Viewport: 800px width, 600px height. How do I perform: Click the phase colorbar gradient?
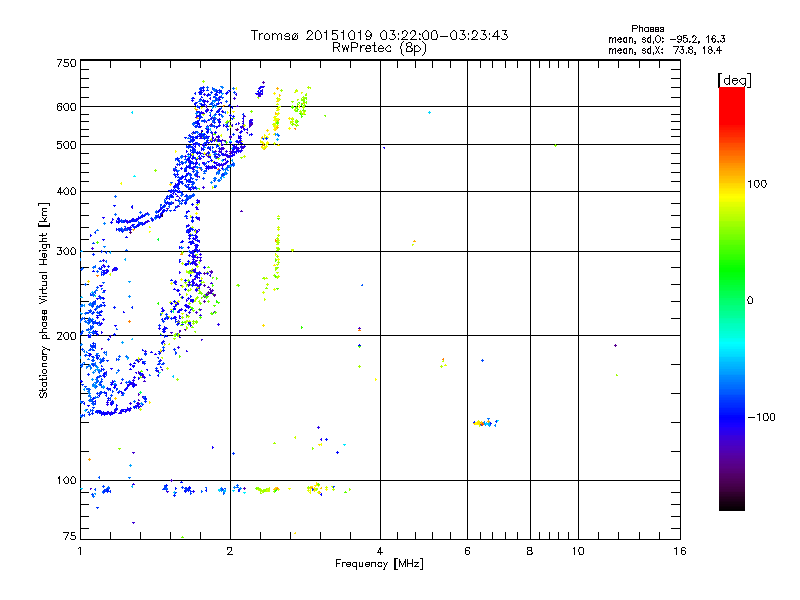coord(732,298)
